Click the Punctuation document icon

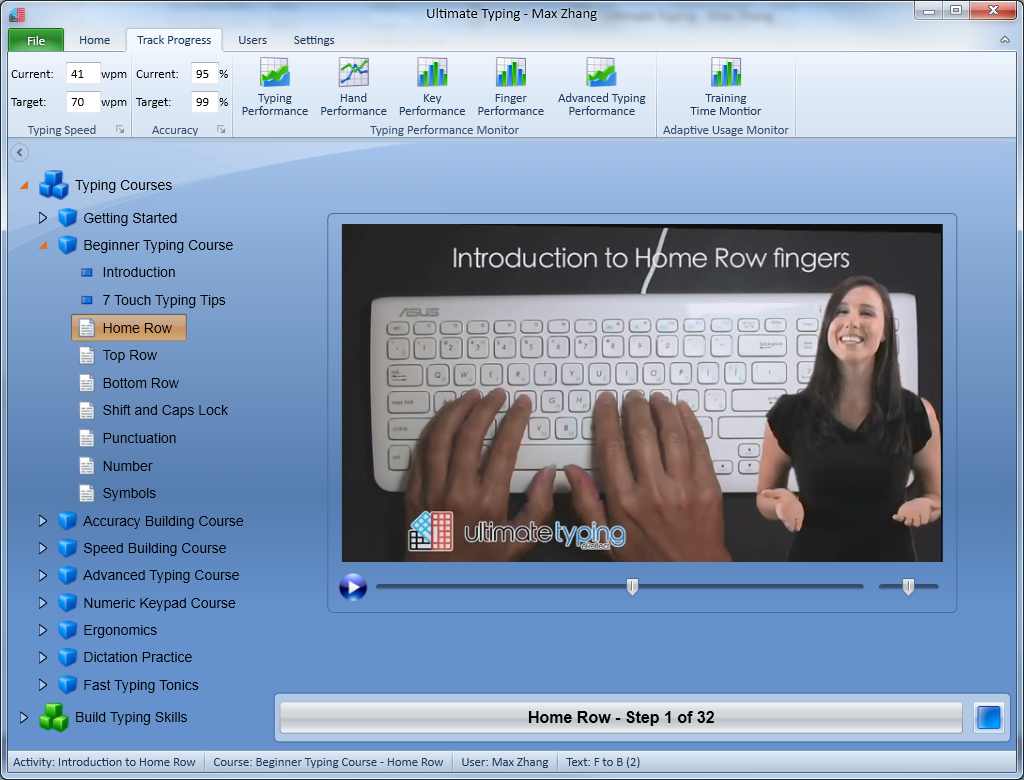(86, 438)
